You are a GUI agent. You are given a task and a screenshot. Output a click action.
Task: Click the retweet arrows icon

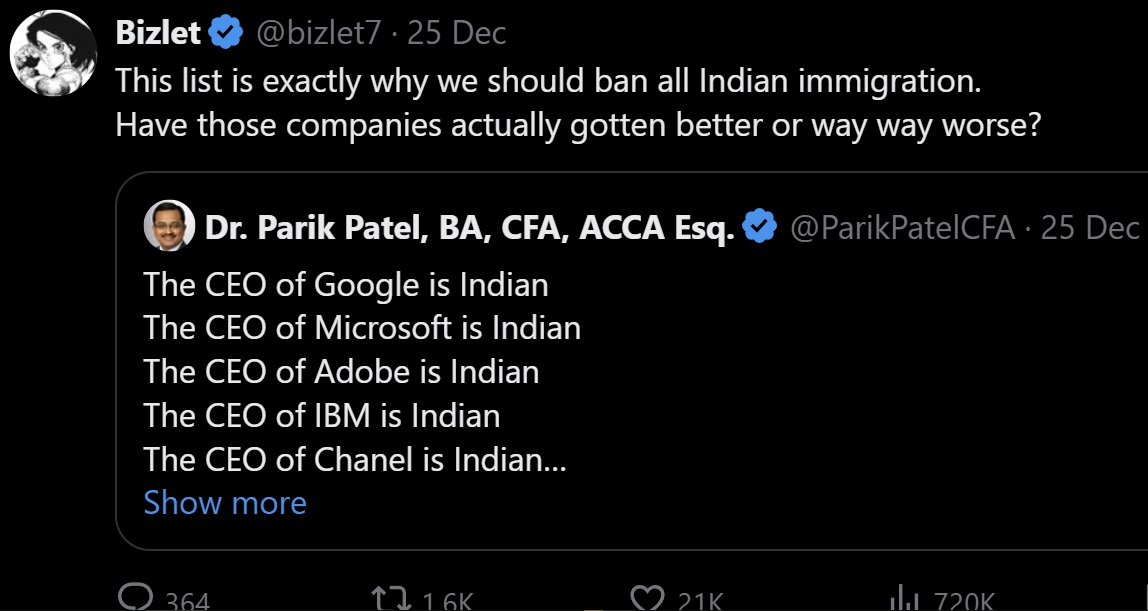392,600
